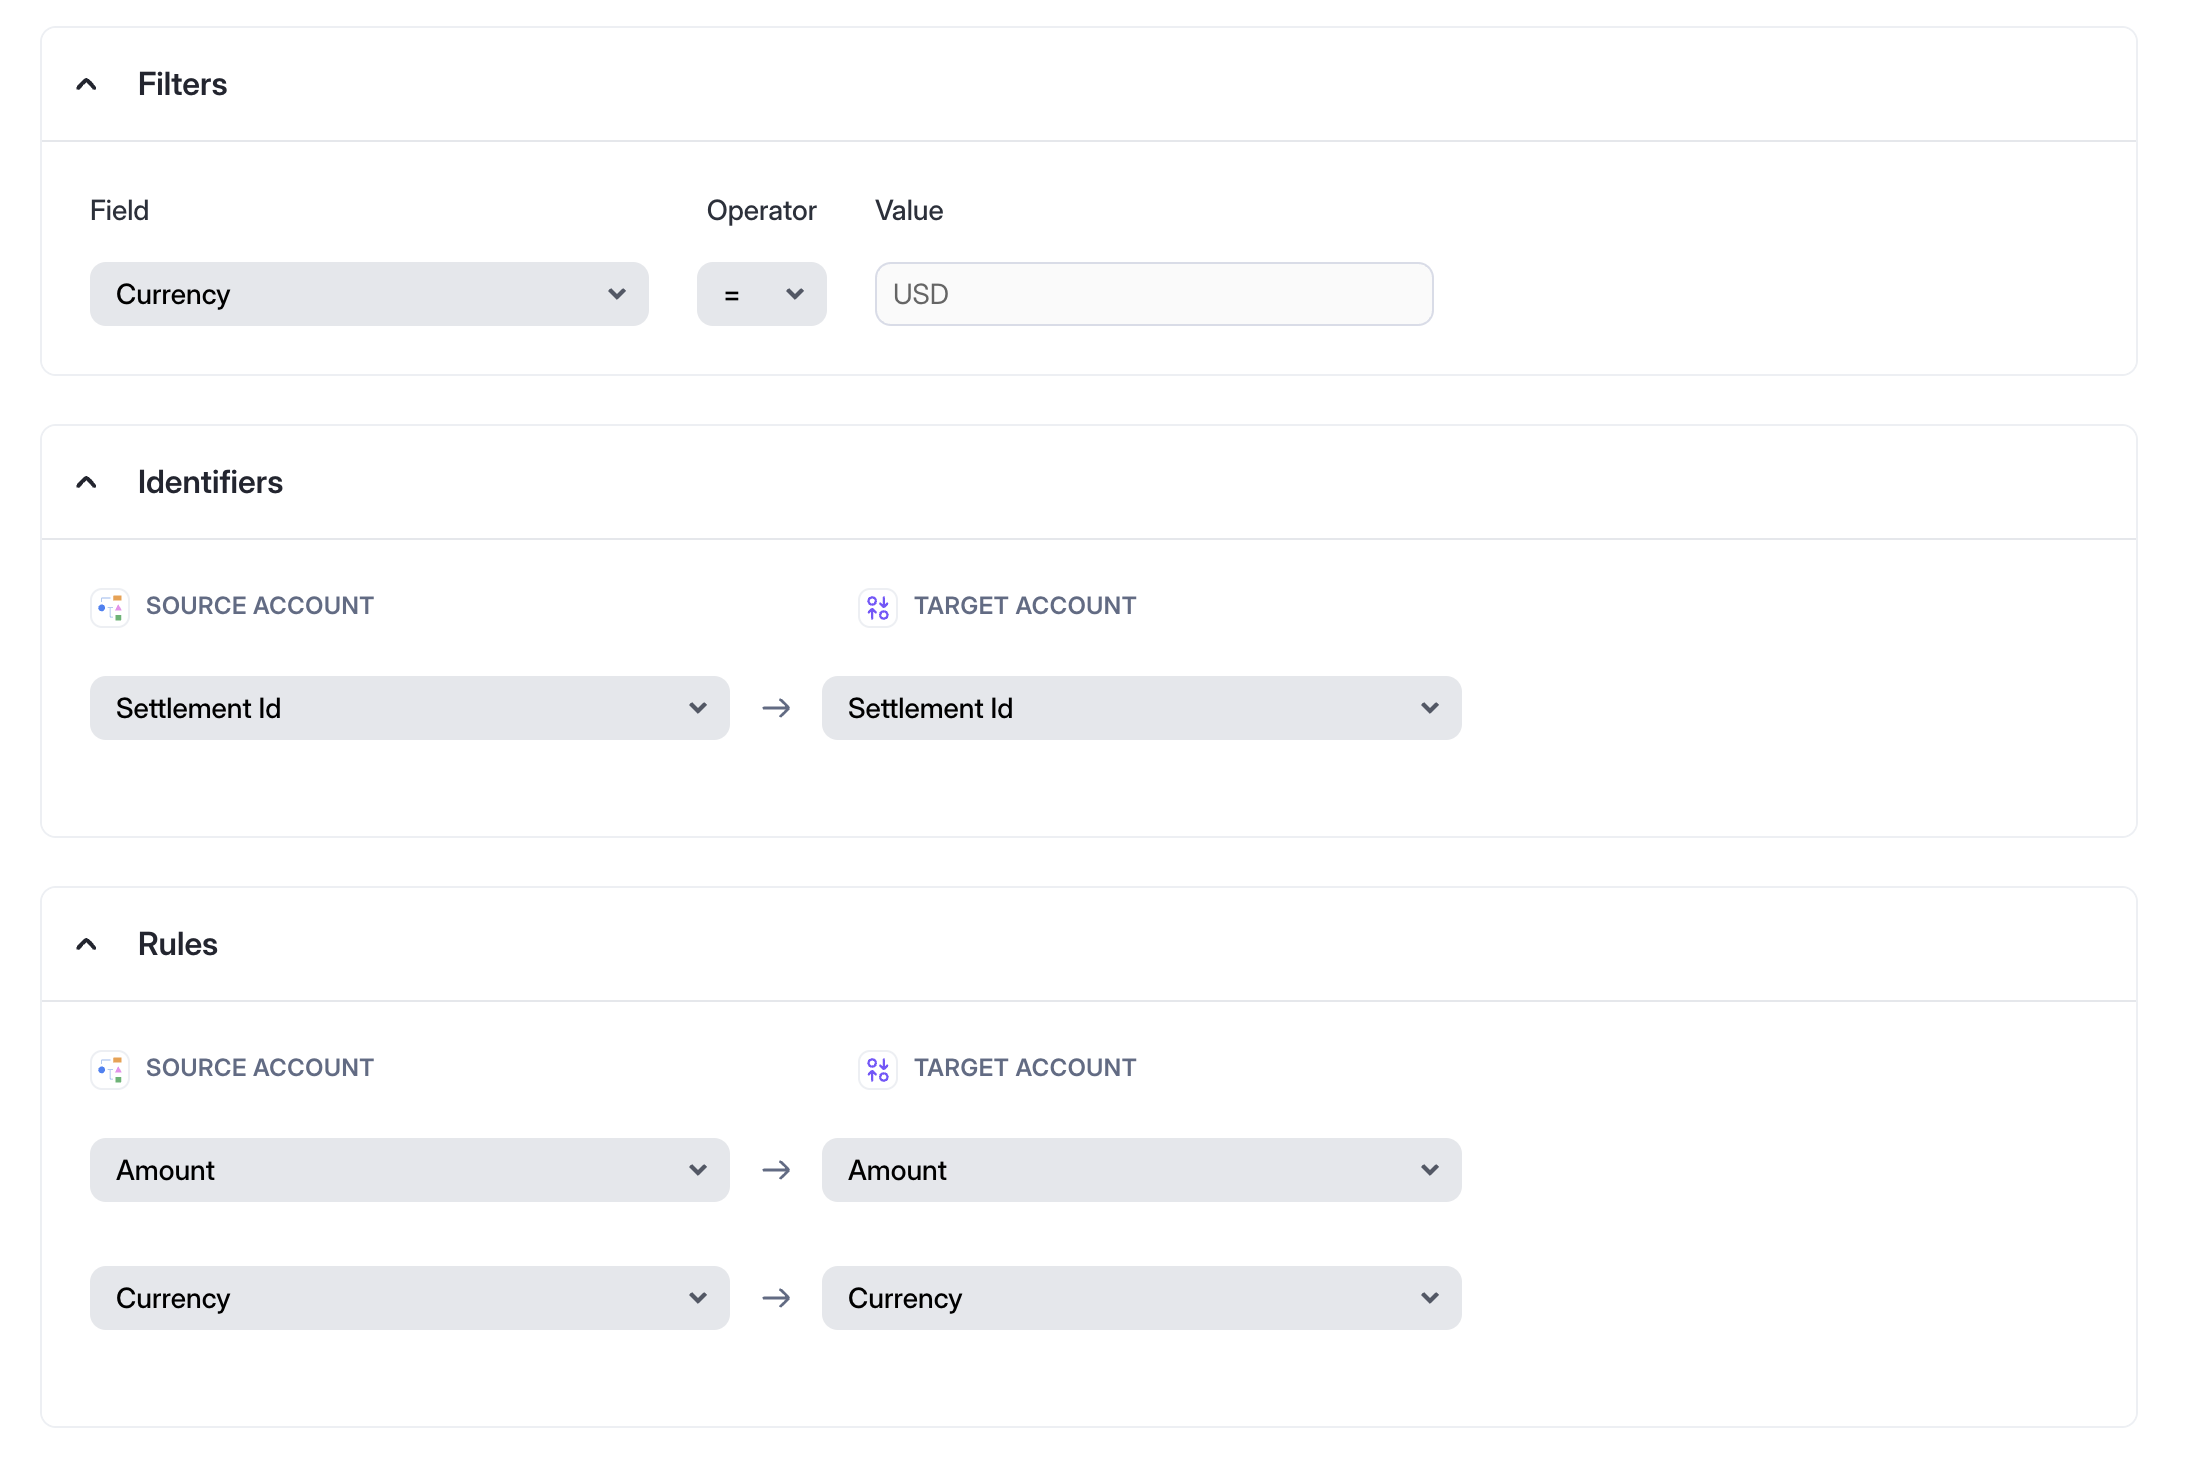Viewport: 2186px width, 1464px height.
Task: Open the target Amount dropdown in Rules
Action: (1140, 1170)
